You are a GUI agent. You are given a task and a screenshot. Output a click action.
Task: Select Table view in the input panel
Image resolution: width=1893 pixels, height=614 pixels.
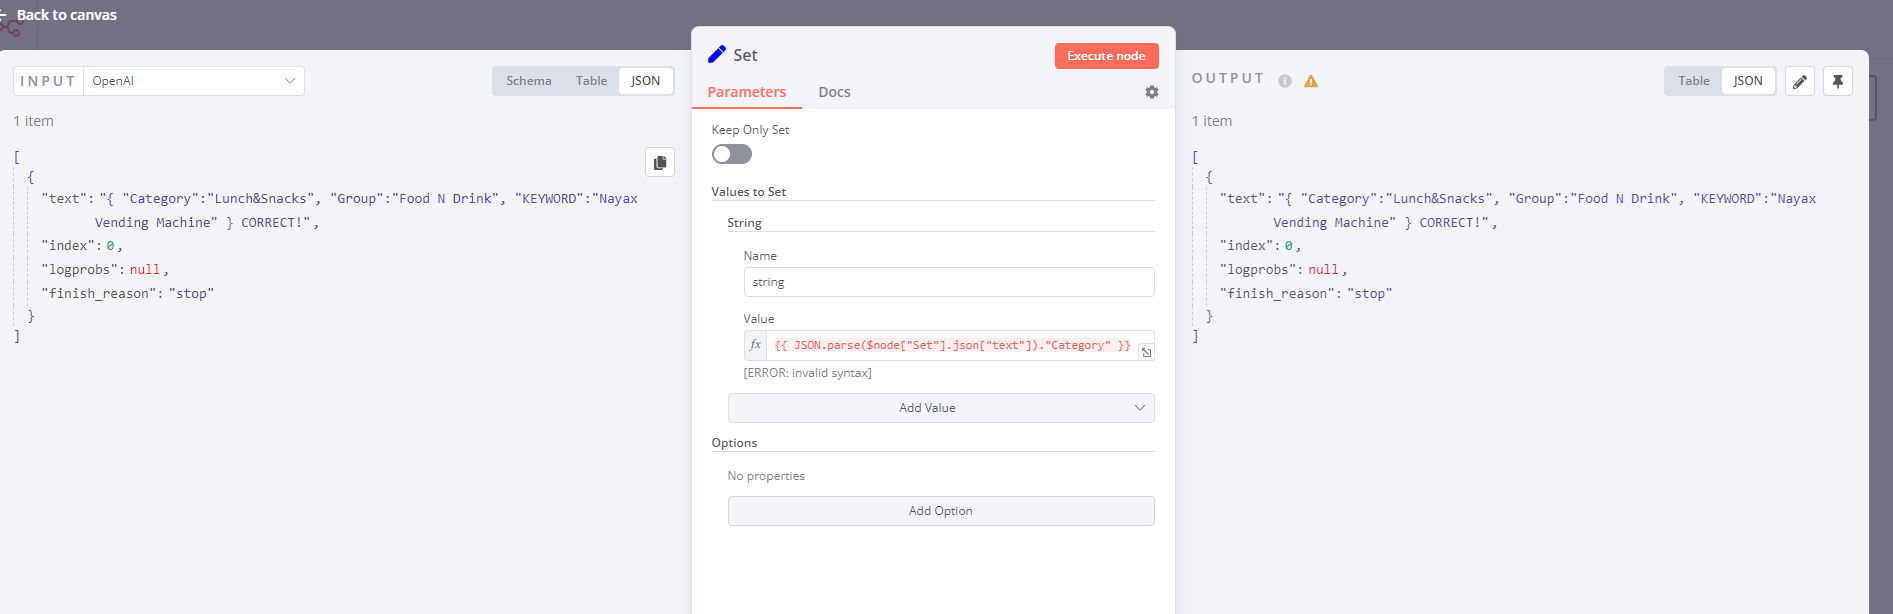[x=591, y=81]
